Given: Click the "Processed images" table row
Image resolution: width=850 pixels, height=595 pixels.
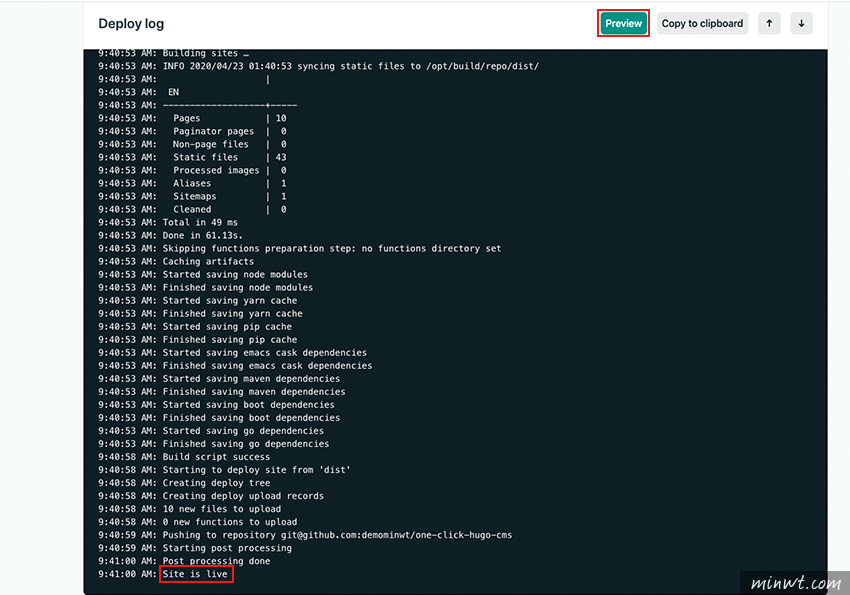Looking at the screenshot, I should 192,171.
